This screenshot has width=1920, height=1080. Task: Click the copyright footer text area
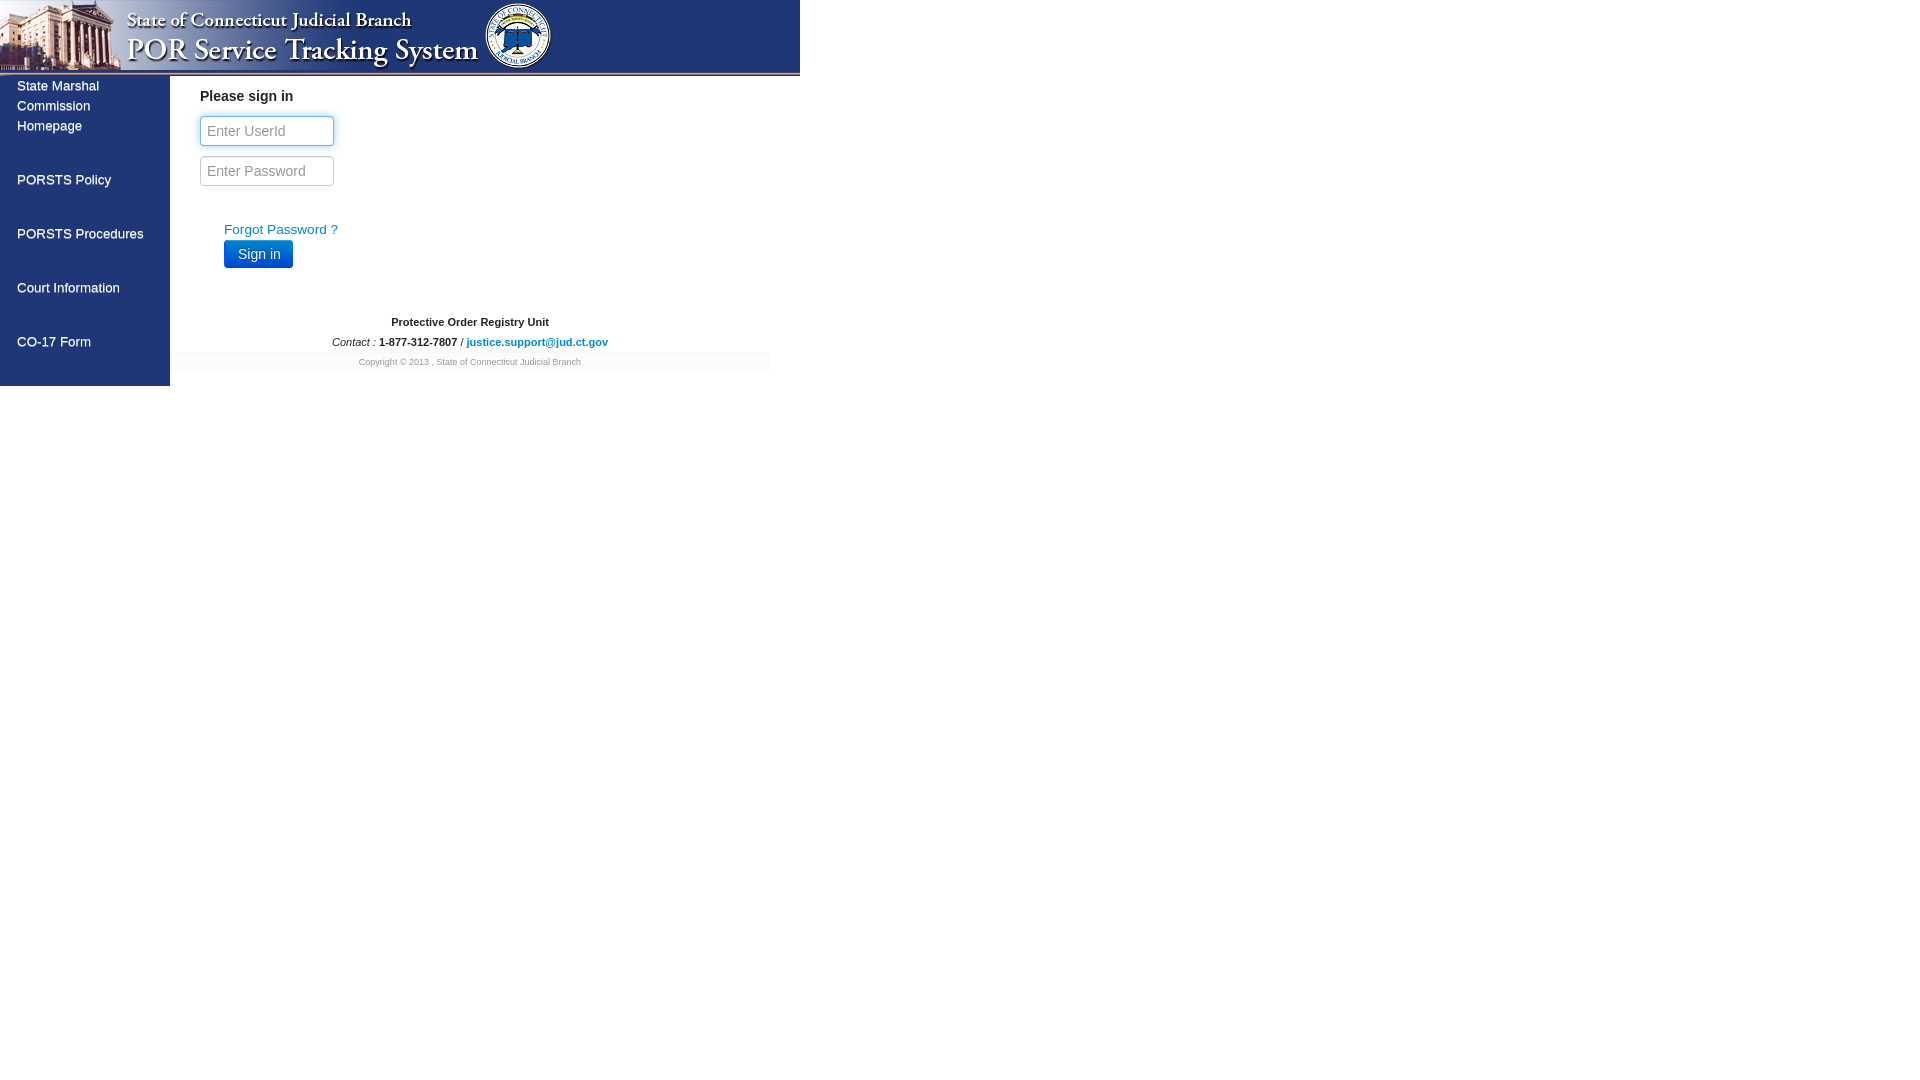pos(469,361)
